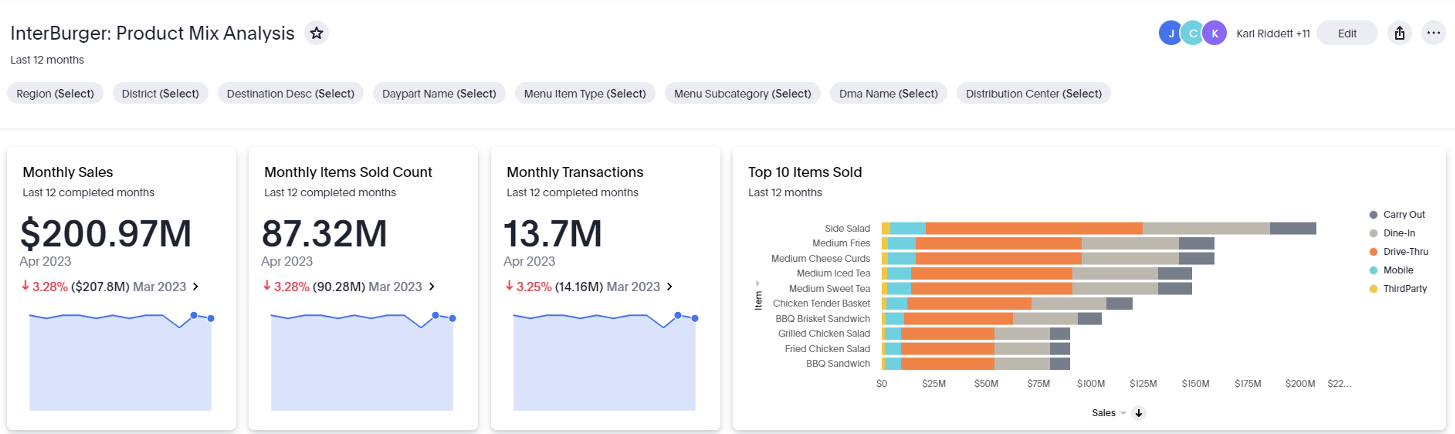Open the Region filter

(55, 93)
